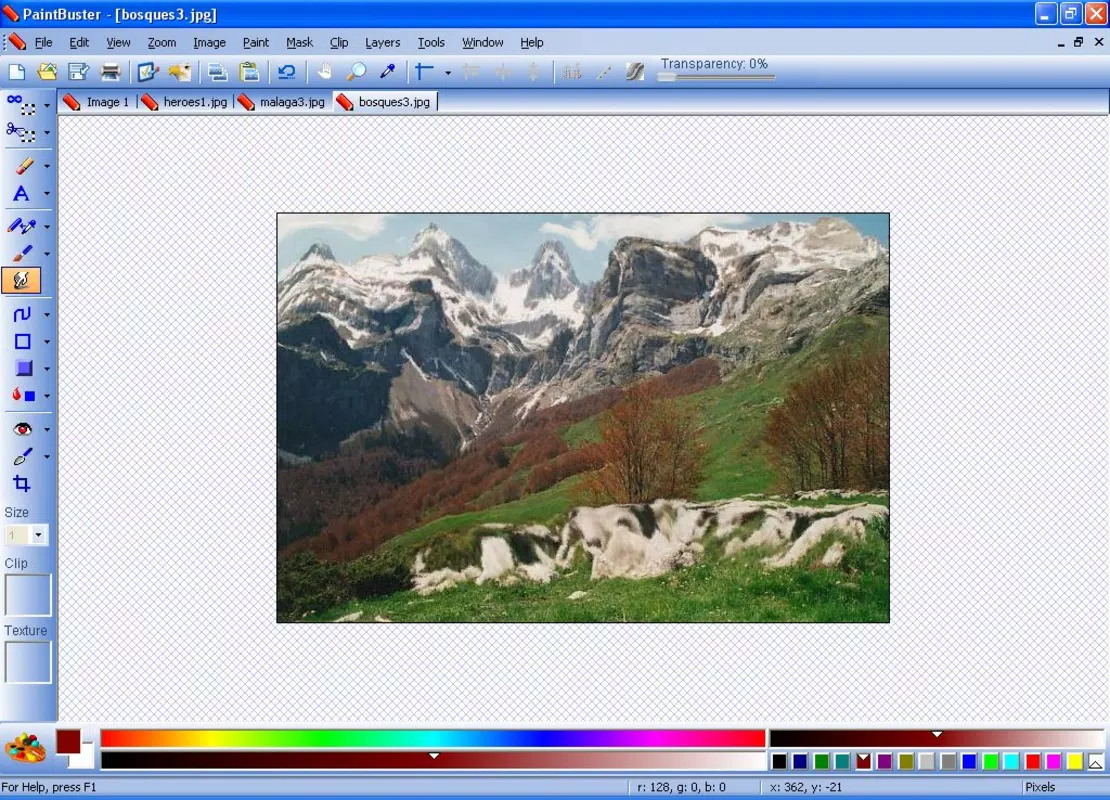Select the curve line tool
Image resolution: width=1110 pixels, height=800 pixels.
21,314
